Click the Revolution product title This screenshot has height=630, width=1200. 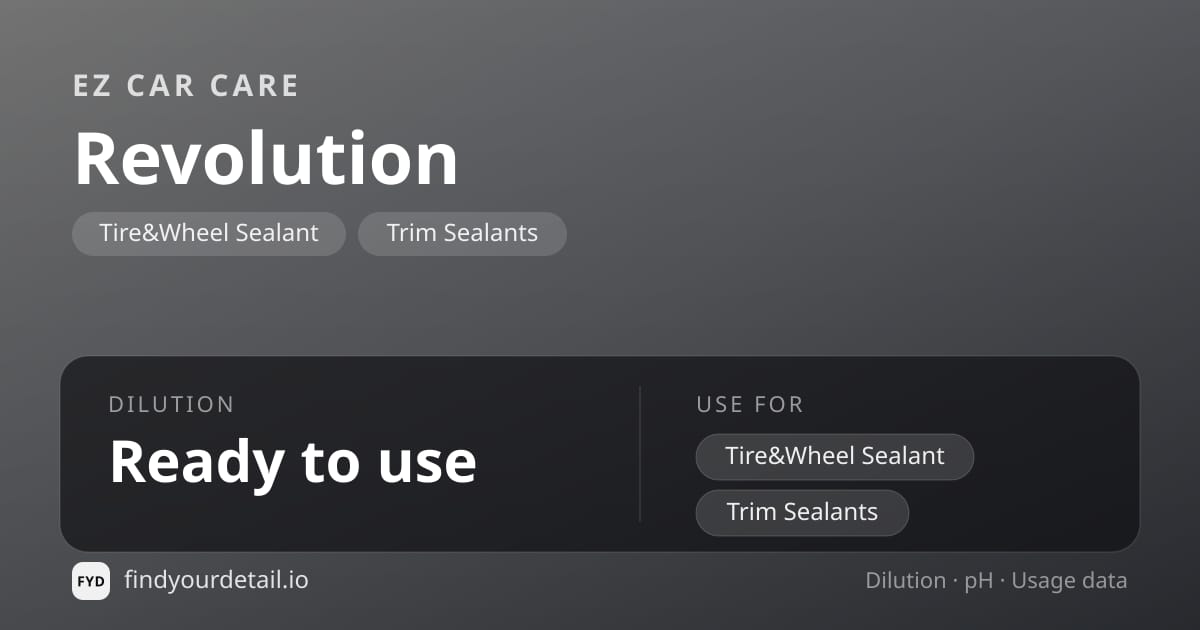click(266, 159)
